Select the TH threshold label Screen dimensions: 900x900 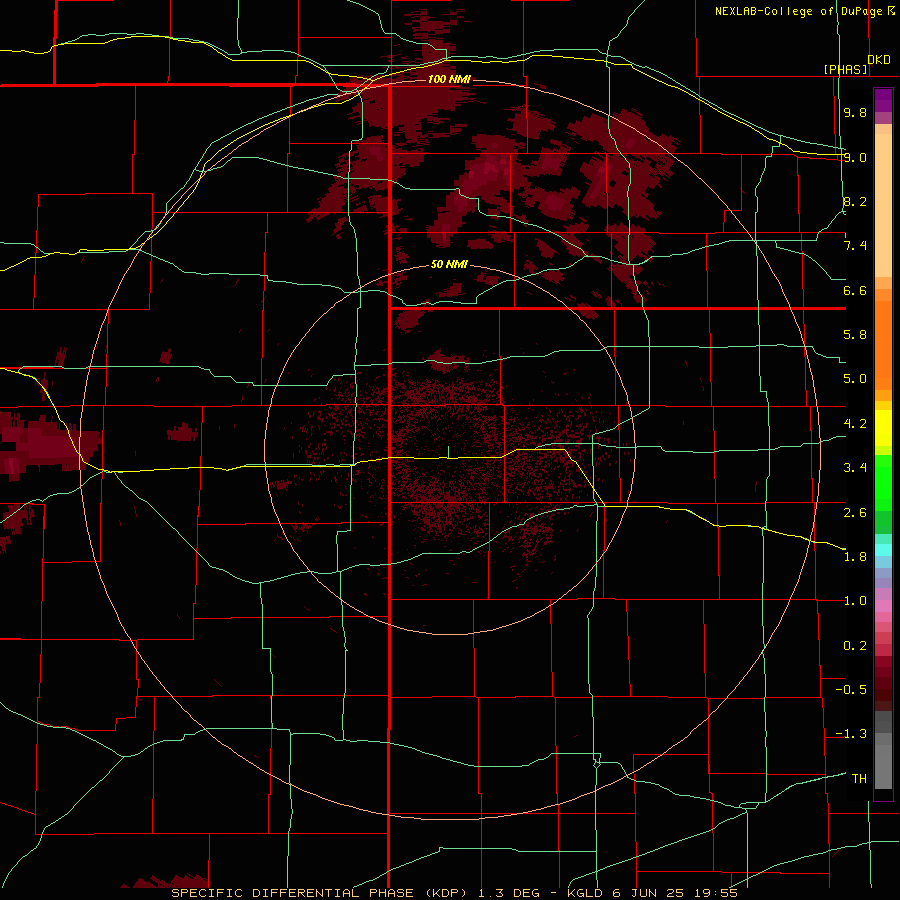859,779
